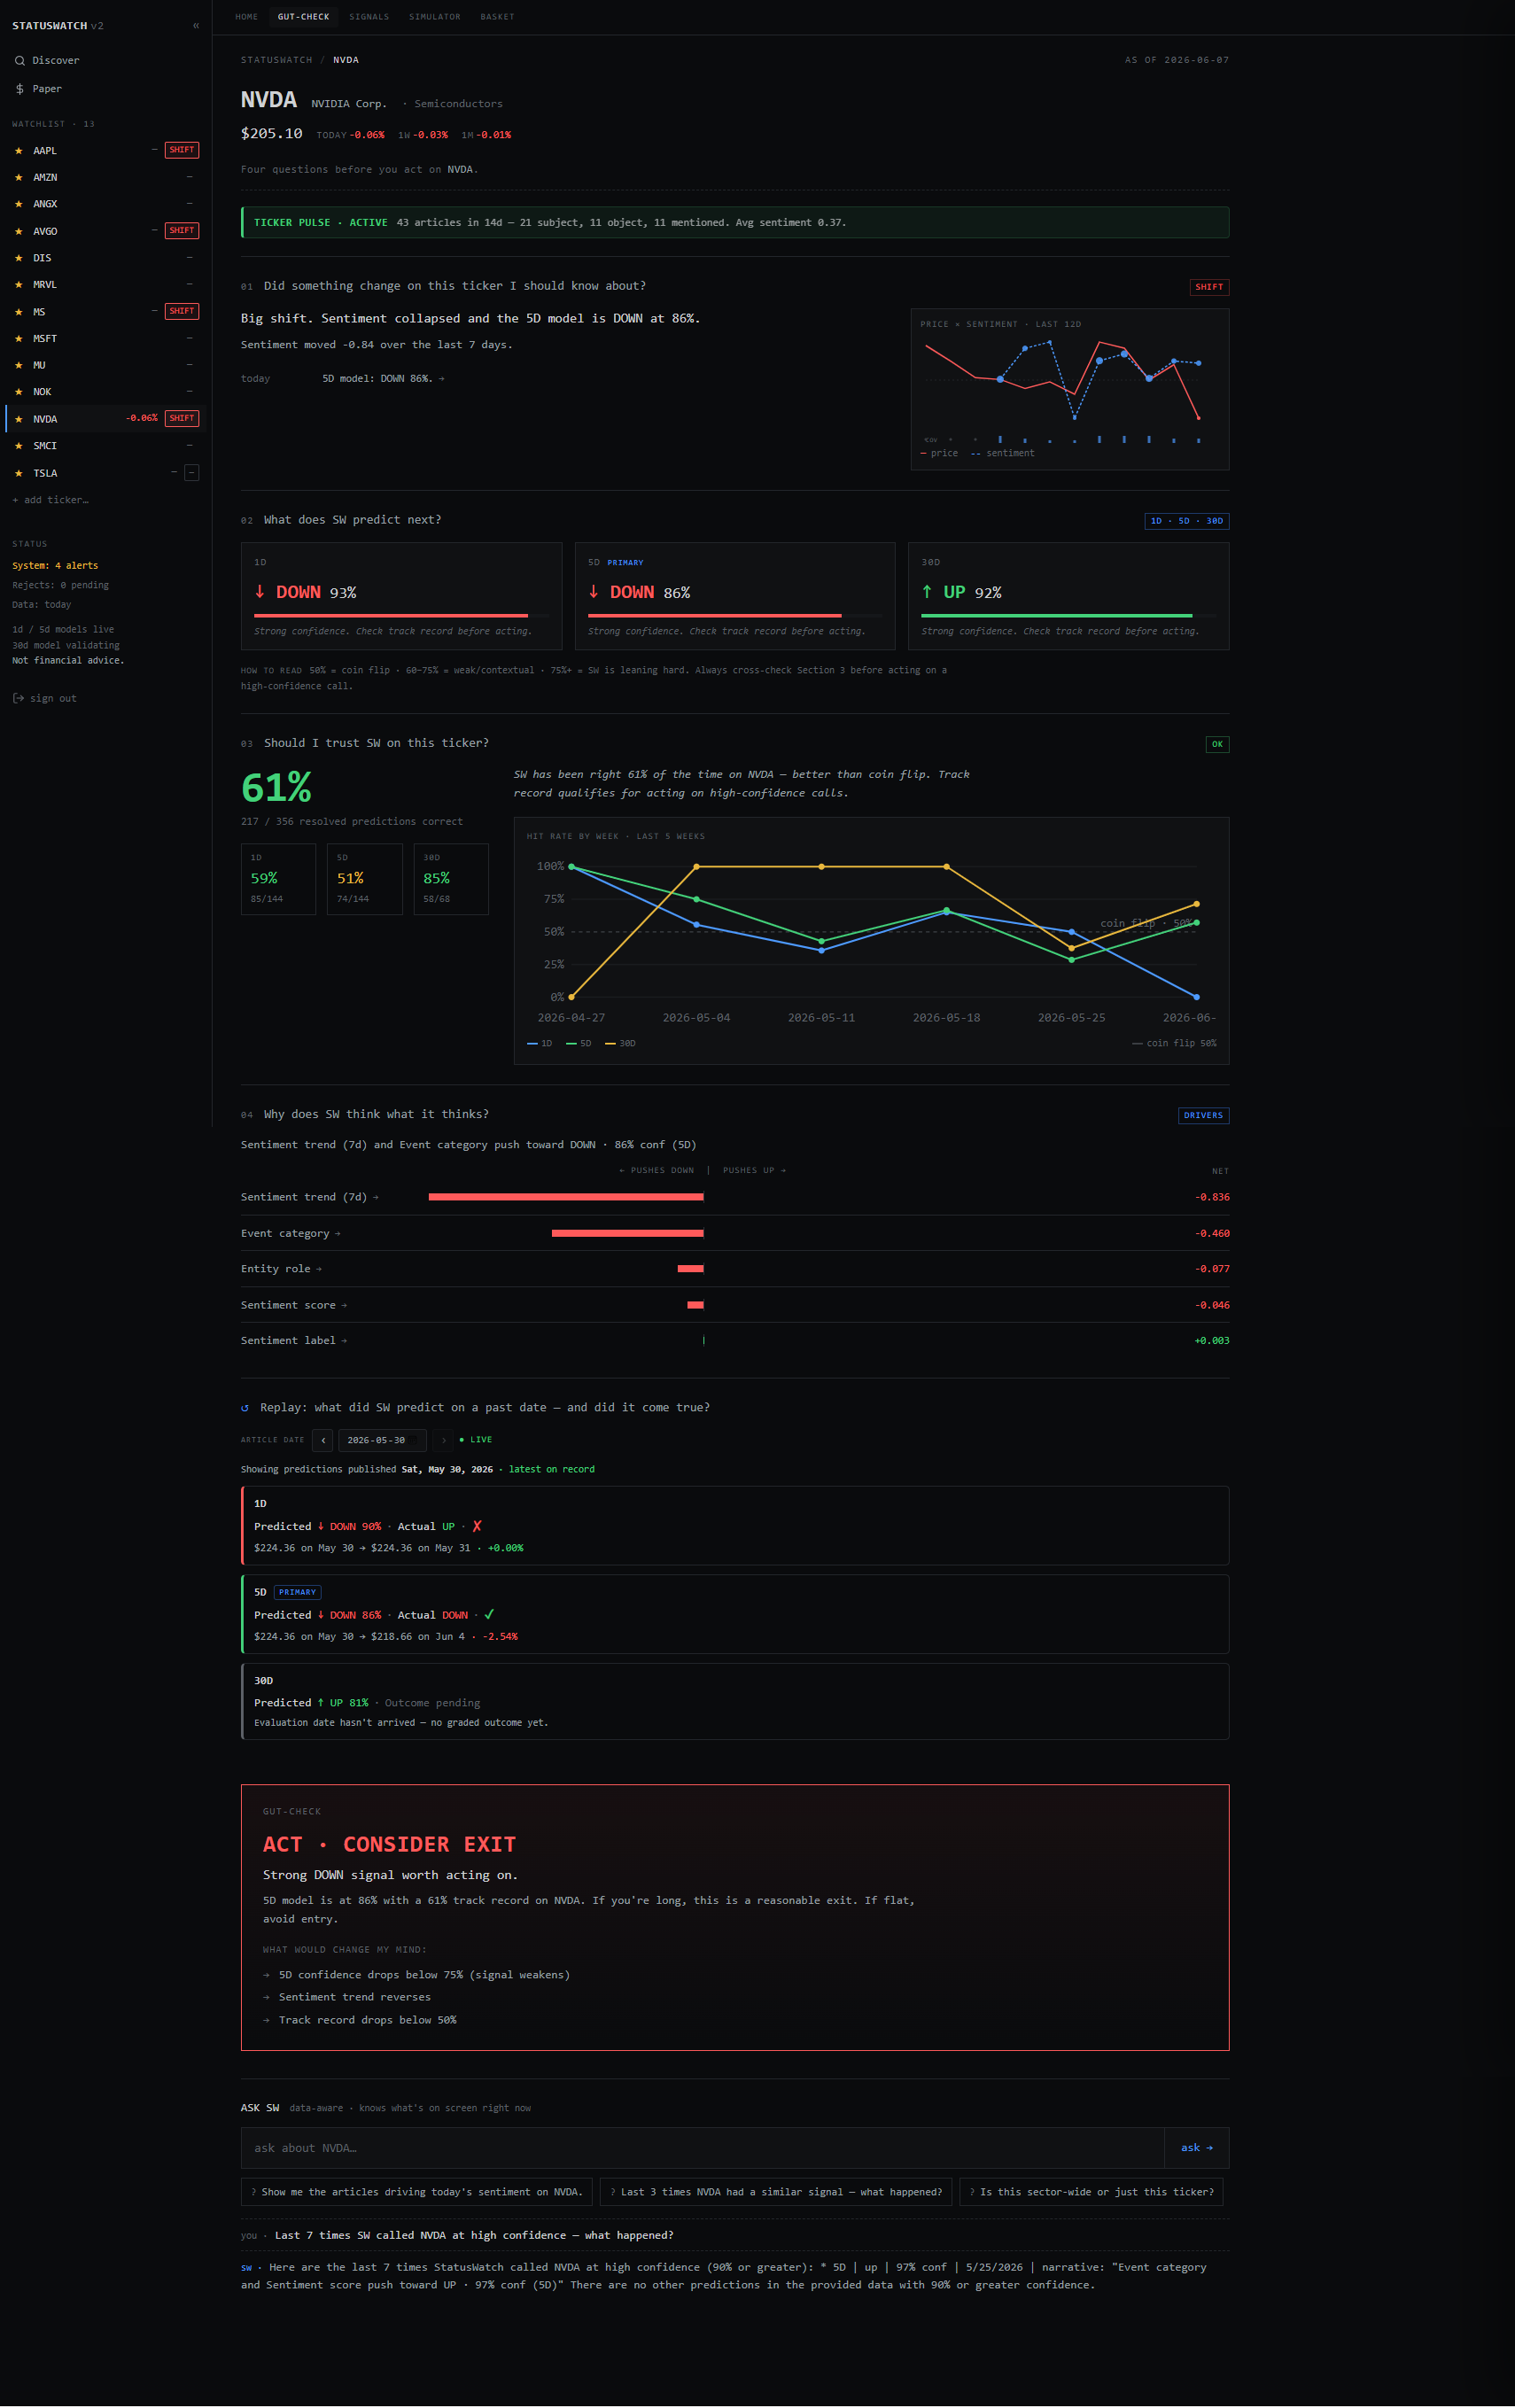Click the '+ add ticker…' field
The height and width of the screenshot is (2408, 1515).
coord(50,500)
